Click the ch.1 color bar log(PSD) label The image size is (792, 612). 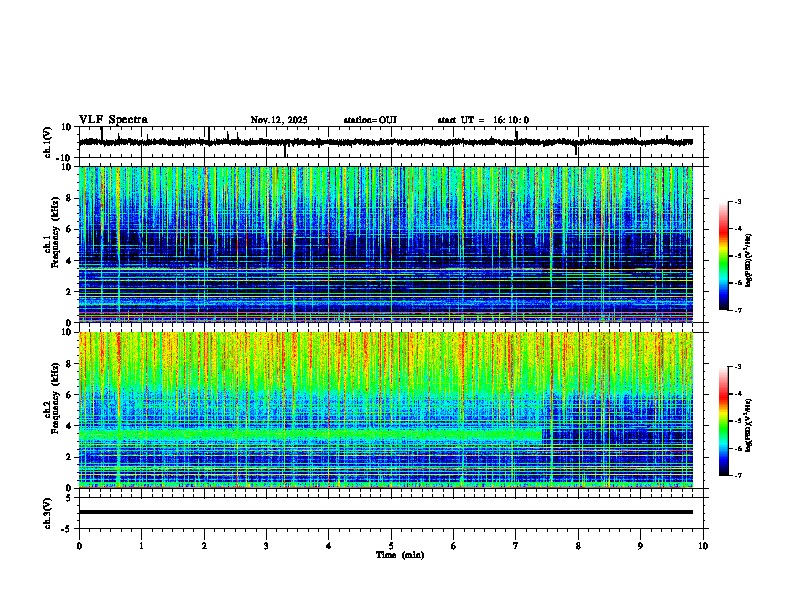748,261
